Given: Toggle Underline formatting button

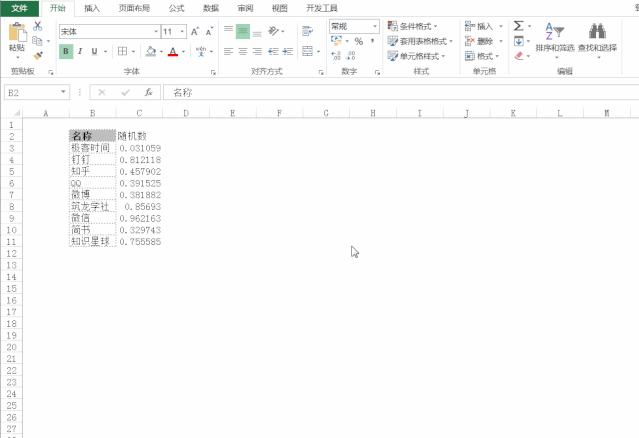Looking at the screenshot, I should [x=95, y=51].
